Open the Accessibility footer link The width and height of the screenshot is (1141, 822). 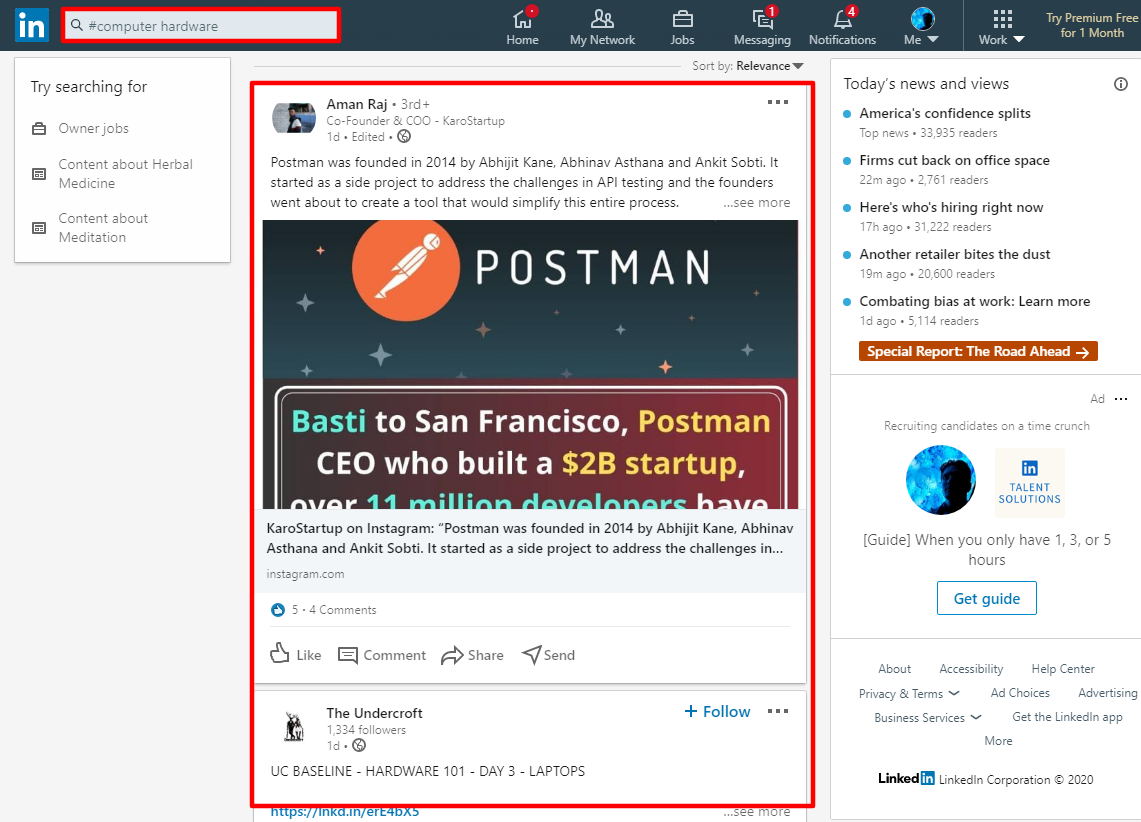(971, 669)
